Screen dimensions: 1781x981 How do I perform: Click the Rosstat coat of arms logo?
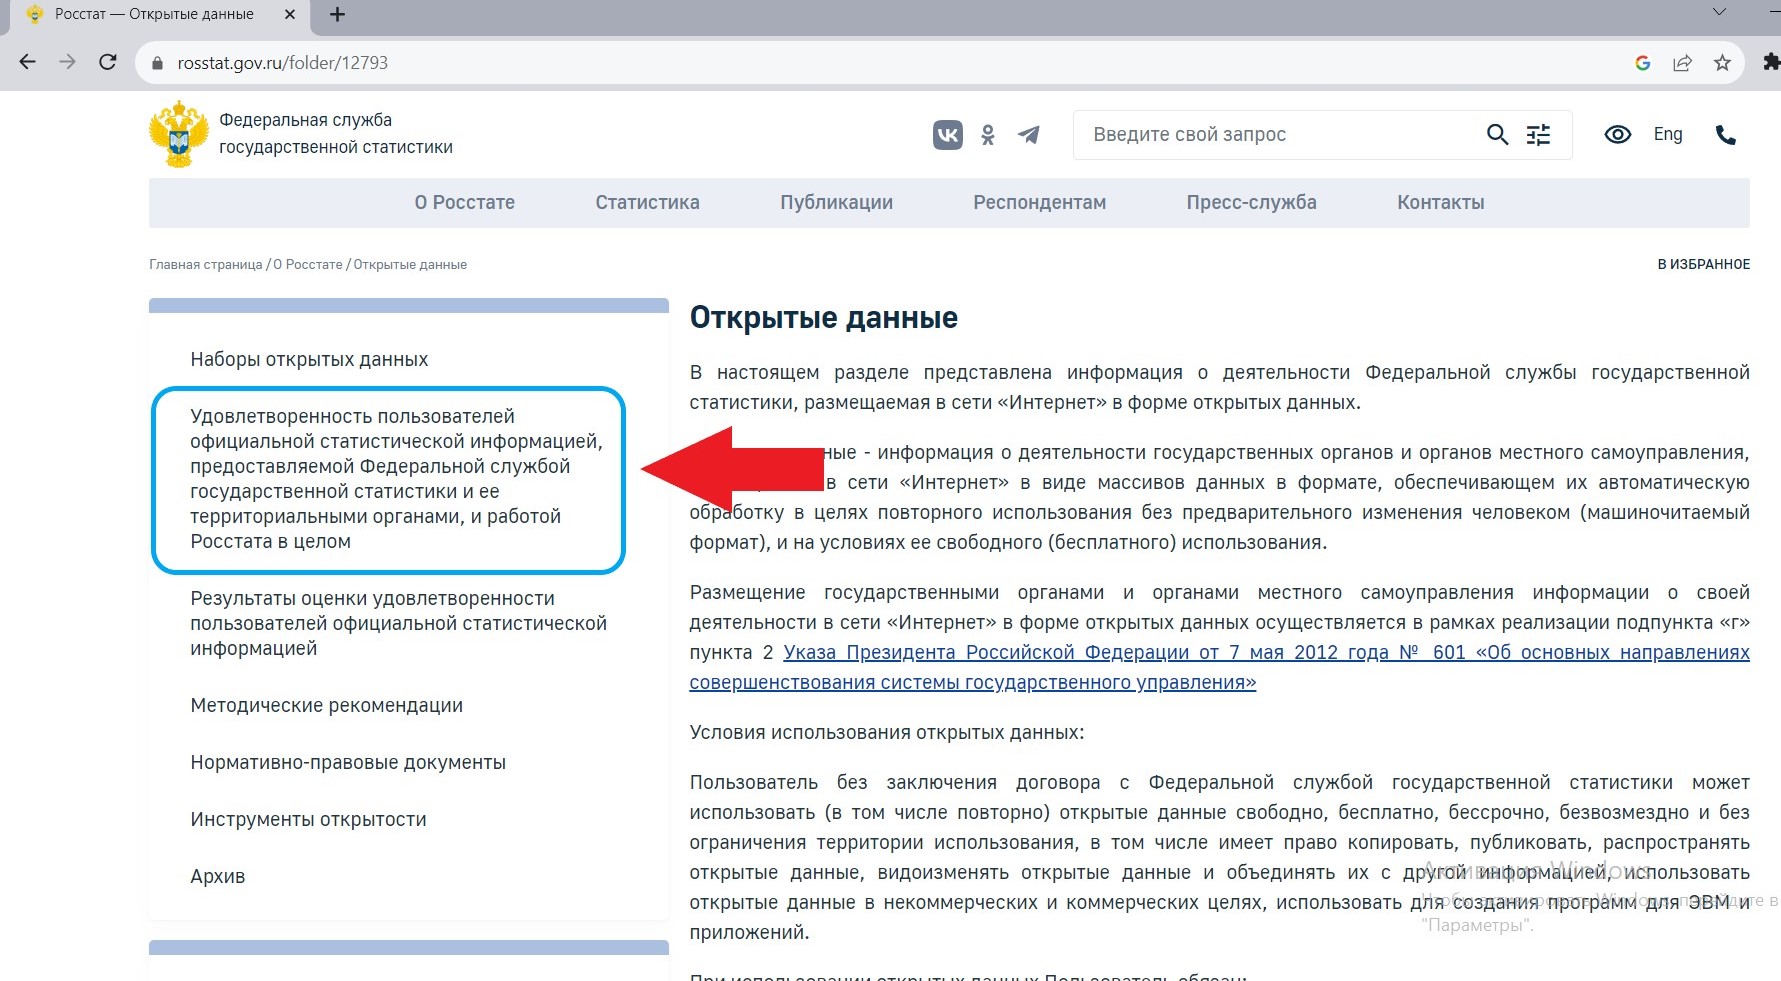click(x=179, y=134)
